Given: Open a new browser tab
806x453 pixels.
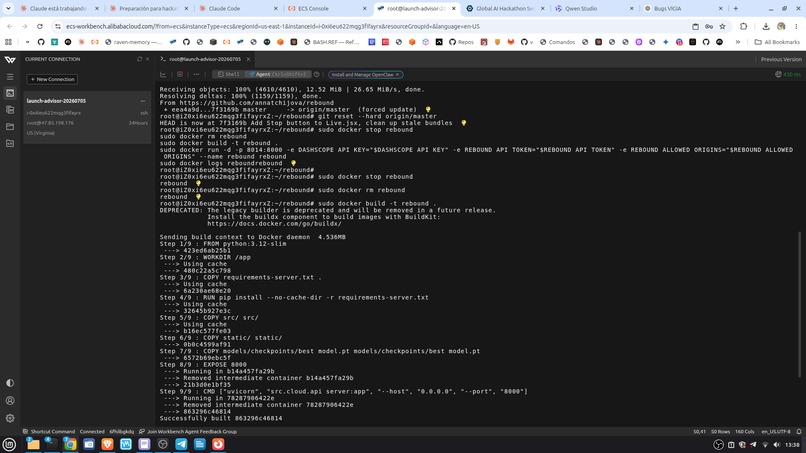Looking at the screenshot, I should coord(736,9).
